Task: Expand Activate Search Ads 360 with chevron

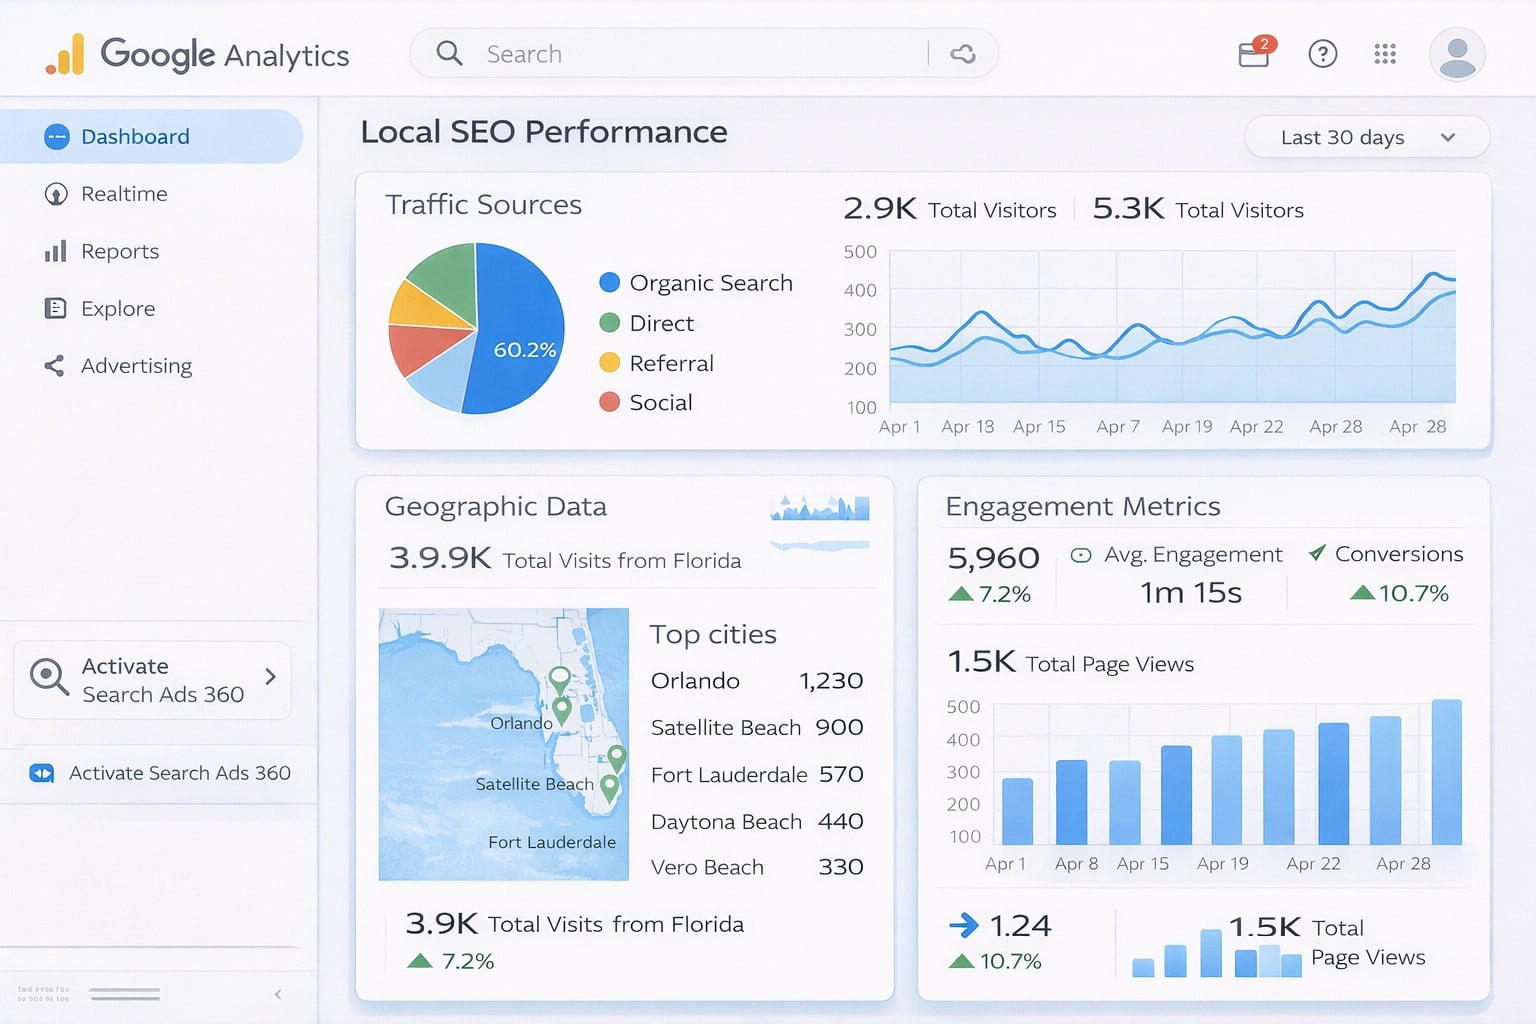Action: pos(270,678)
